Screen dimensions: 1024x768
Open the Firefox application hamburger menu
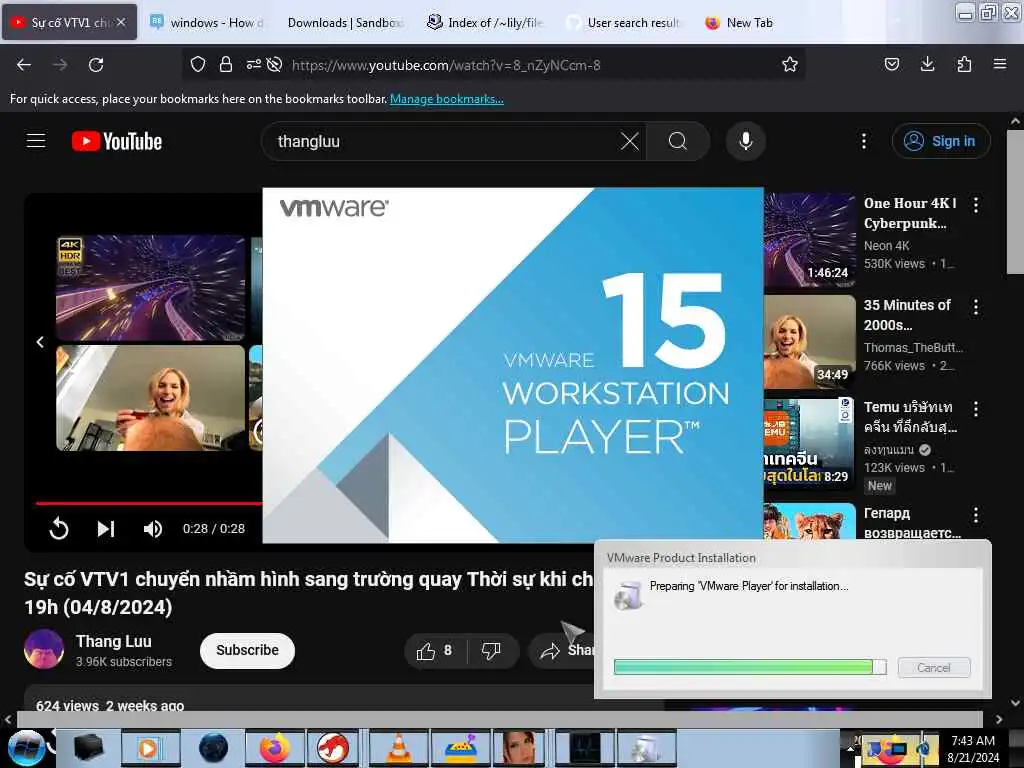[1000, 65]
